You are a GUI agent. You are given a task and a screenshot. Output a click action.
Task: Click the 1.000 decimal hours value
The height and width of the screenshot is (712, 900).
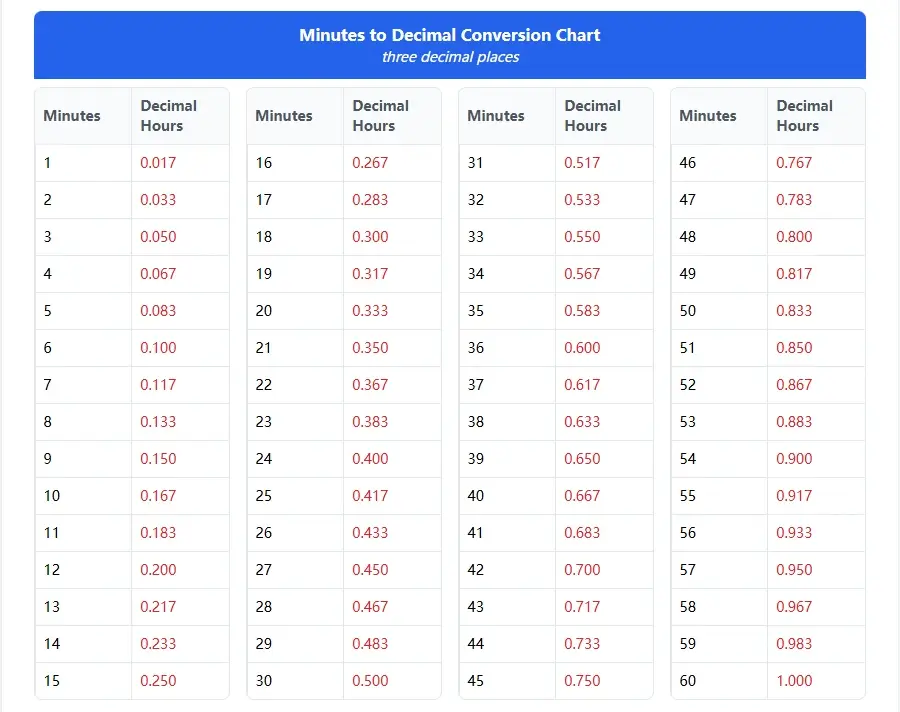(794, 681)
